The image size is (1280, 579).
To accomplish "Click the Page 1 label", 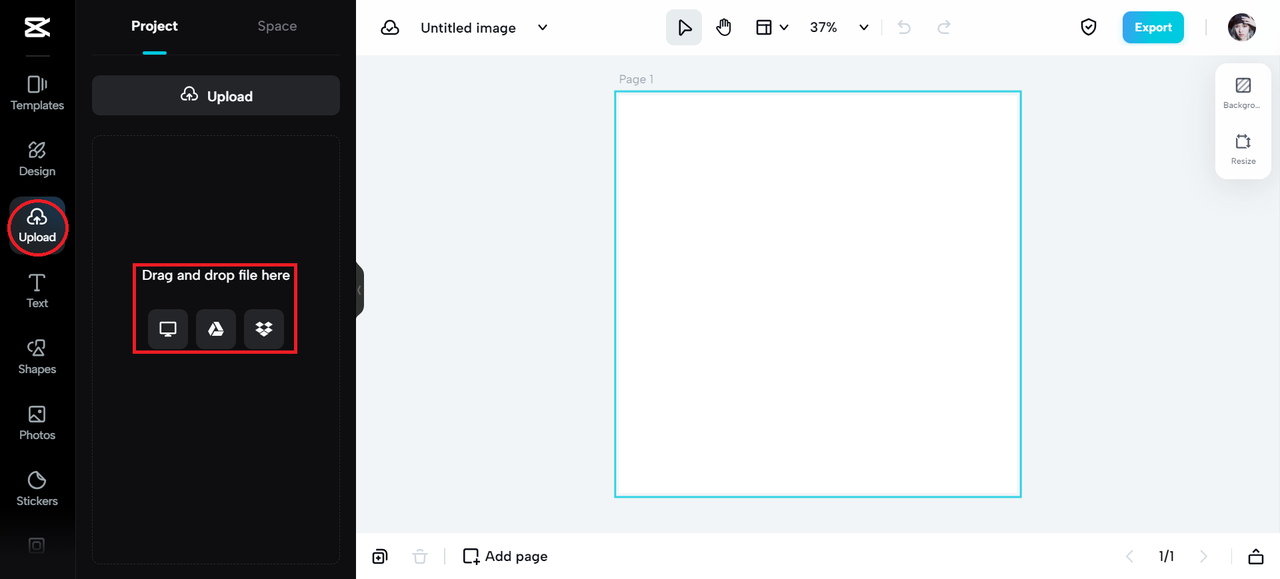I will (x=636, y=79).
